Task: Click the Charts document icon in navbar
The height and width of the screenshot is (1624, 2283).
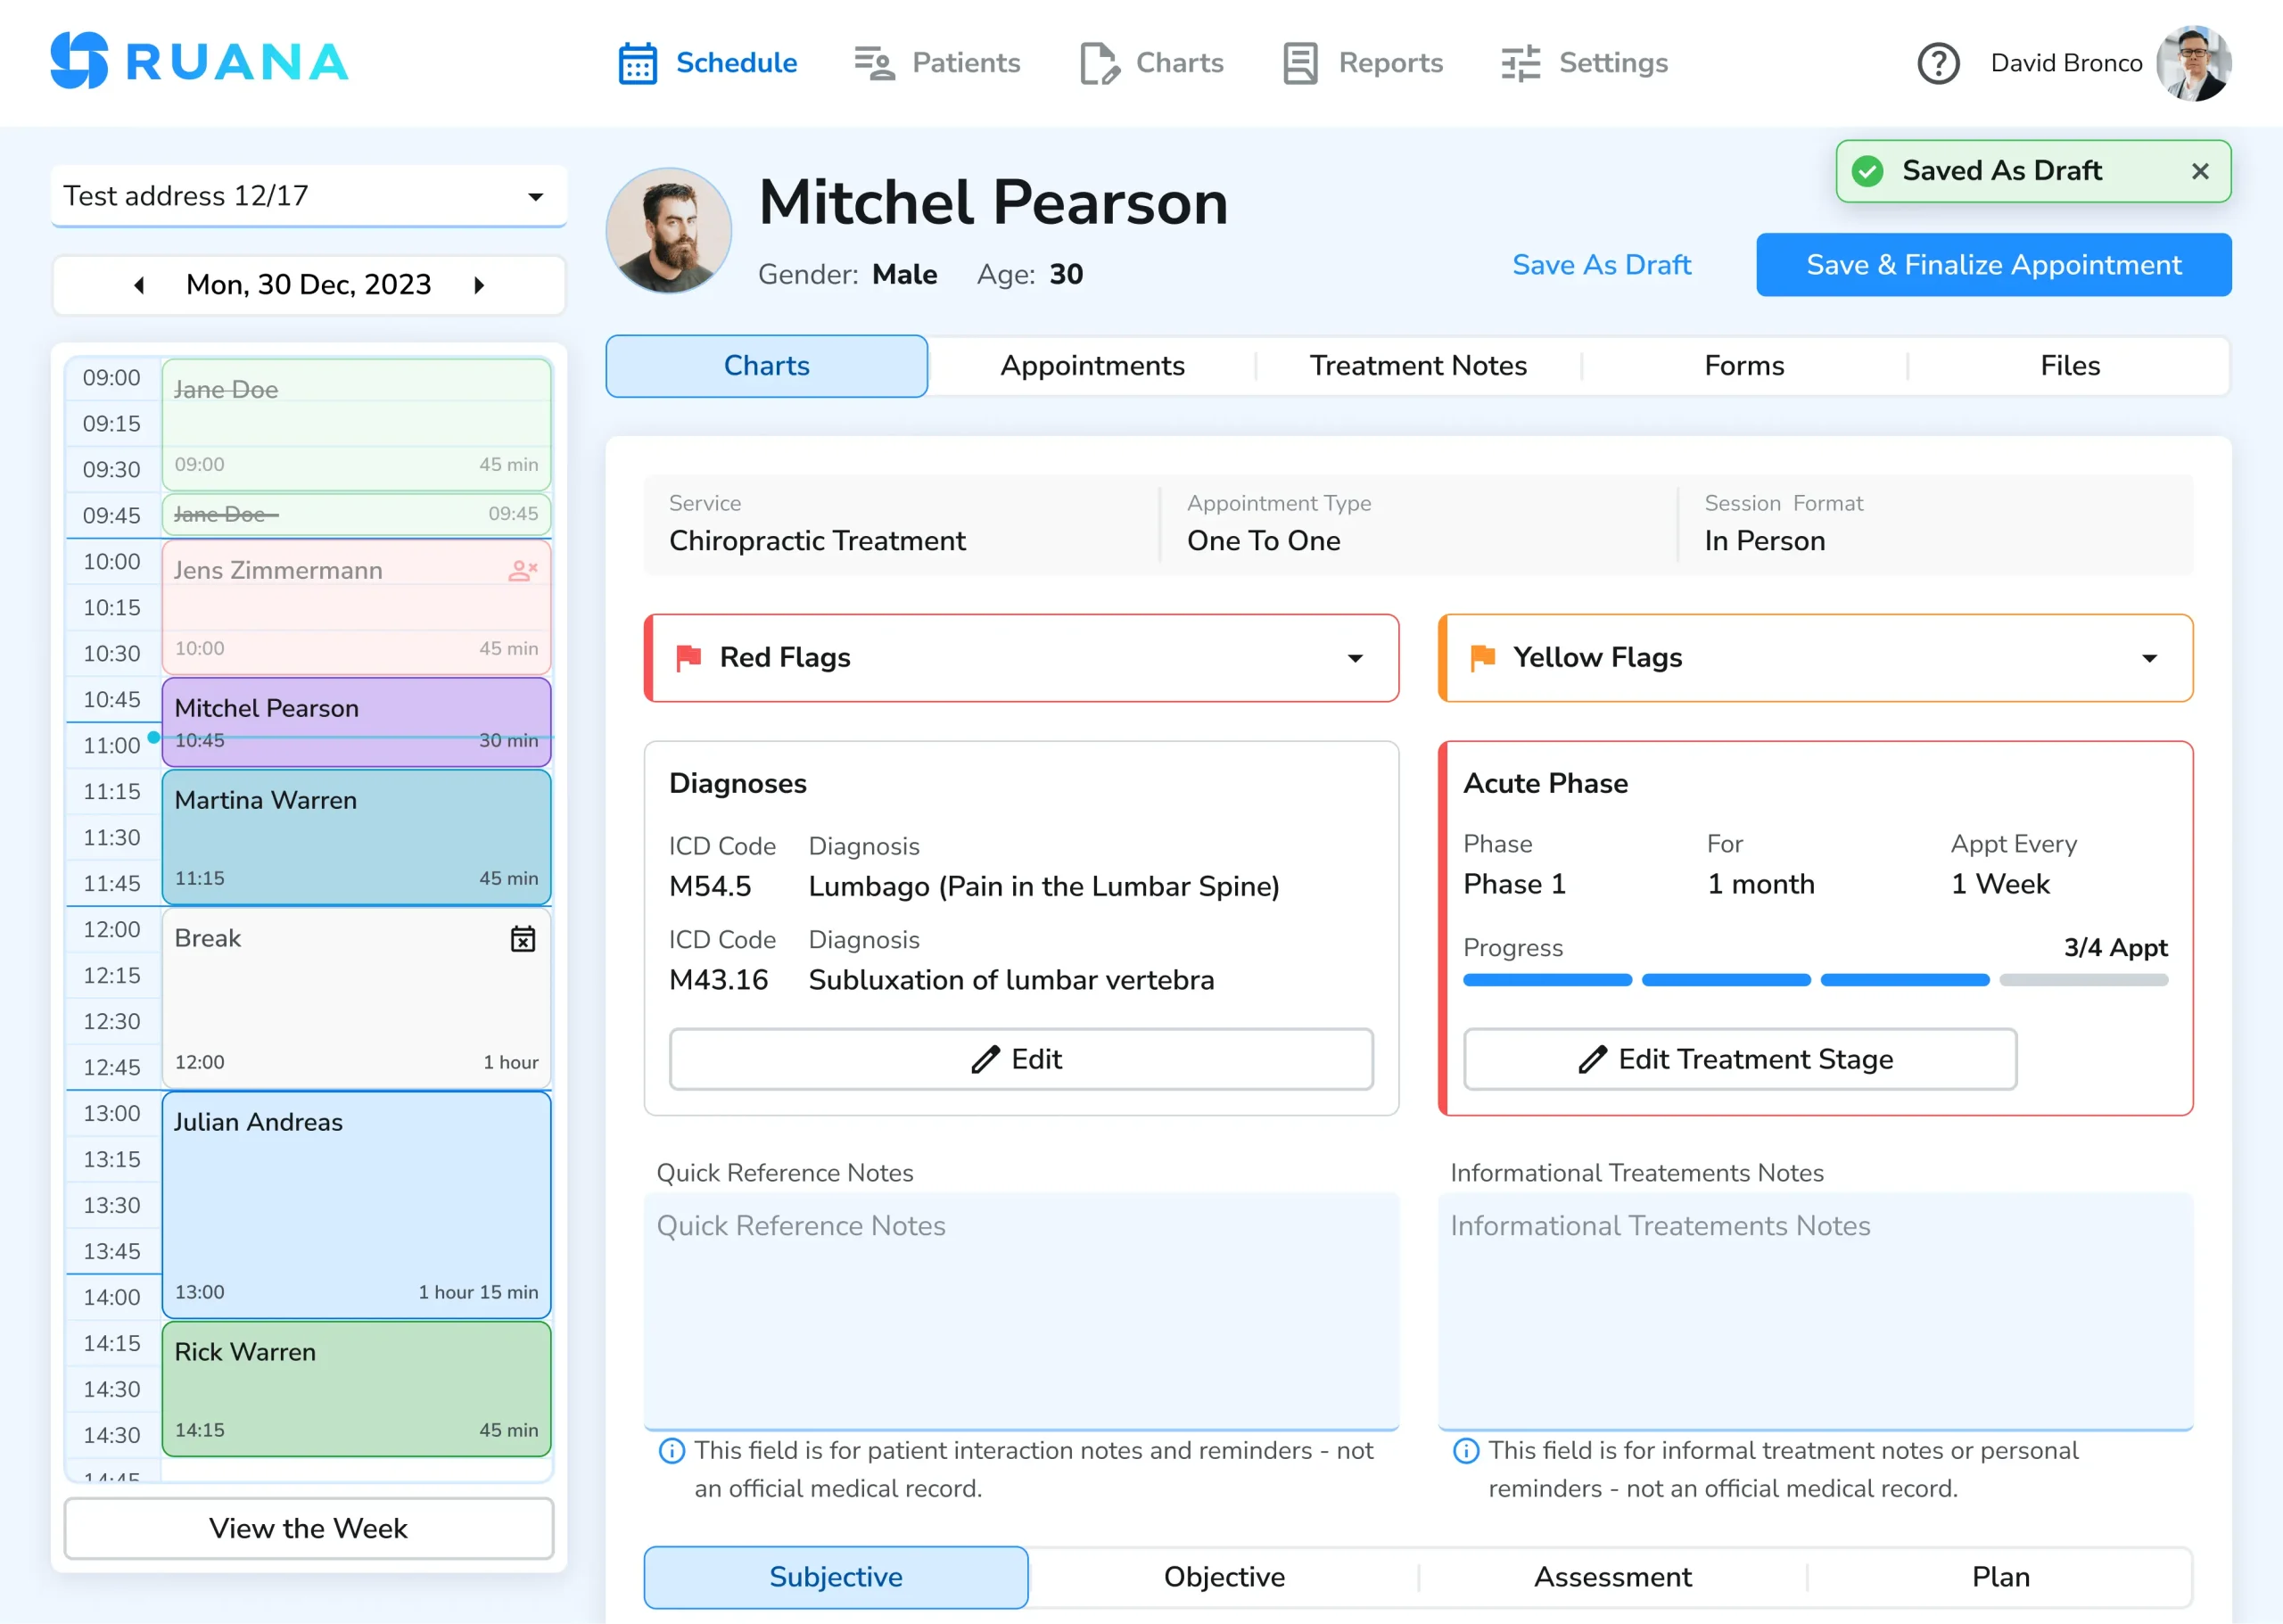Action: [x=1099, y=63]
